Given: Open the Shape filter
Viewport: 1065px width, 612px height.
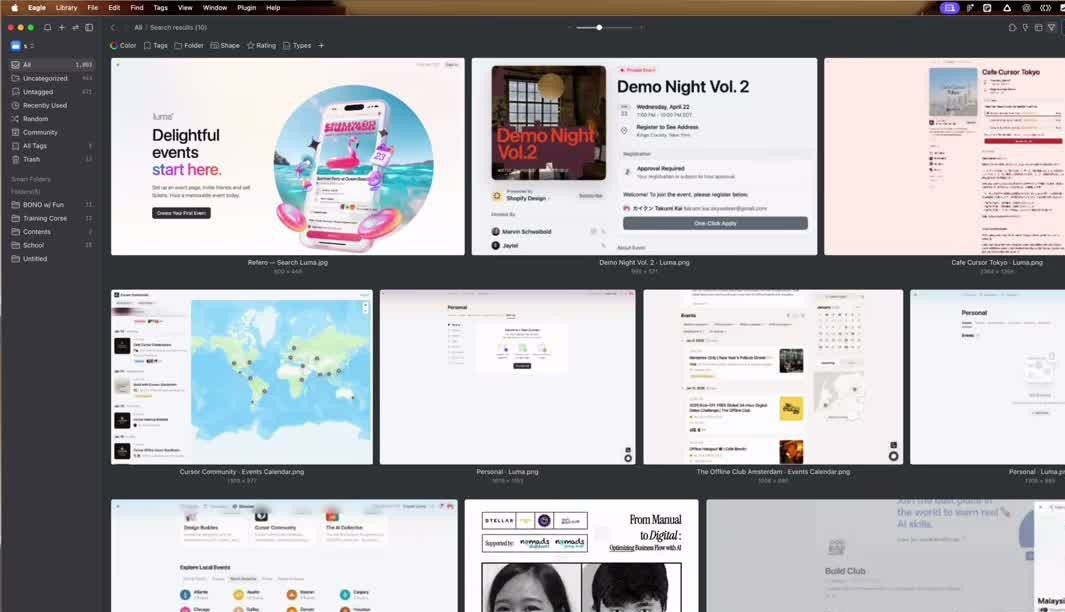Looking at the screenshot, I should coord(225,46).
